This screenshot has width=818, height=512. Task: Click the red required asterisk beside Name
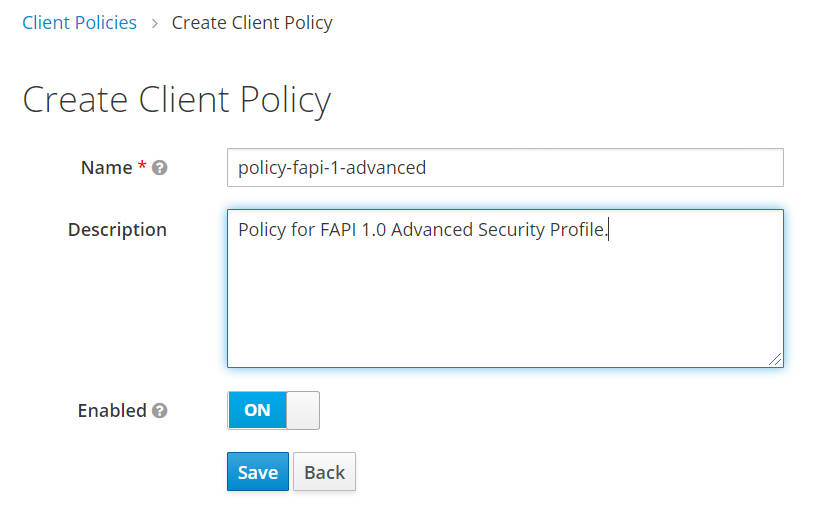pos(142,166)
